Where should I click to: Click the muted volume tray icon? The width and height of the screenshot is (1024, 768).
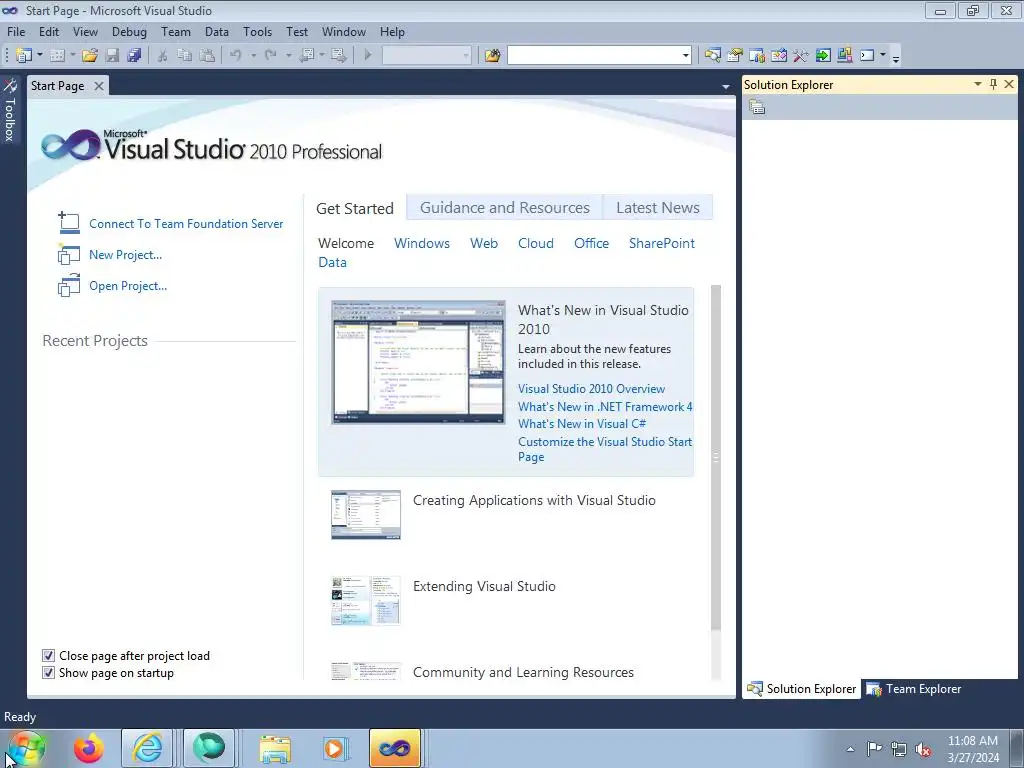click(923, 749)
